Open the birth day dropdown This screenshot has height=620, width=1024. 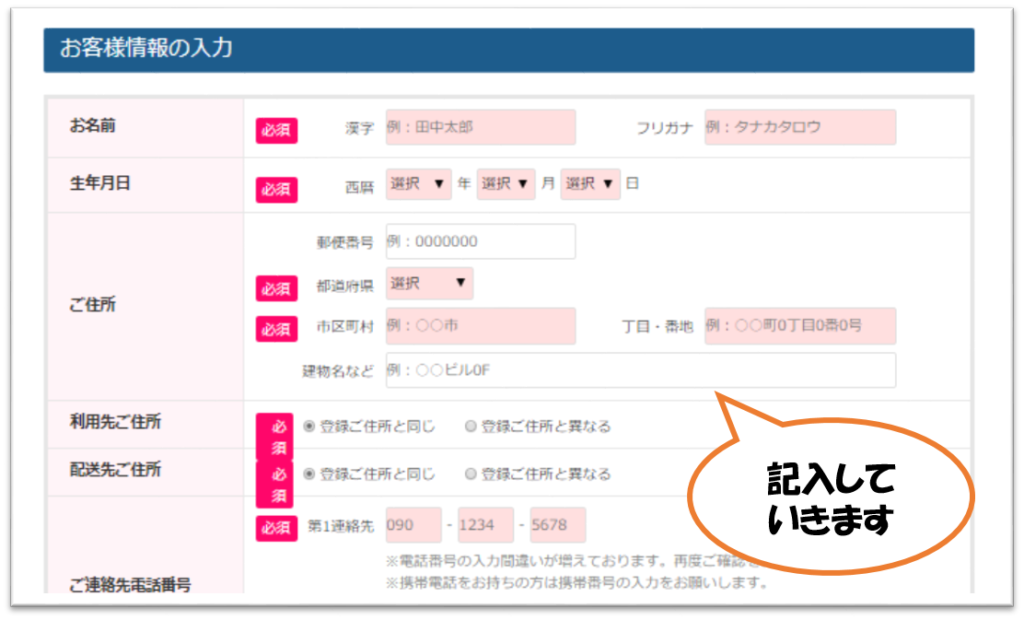pyautogui.click(x=590, y=184)
